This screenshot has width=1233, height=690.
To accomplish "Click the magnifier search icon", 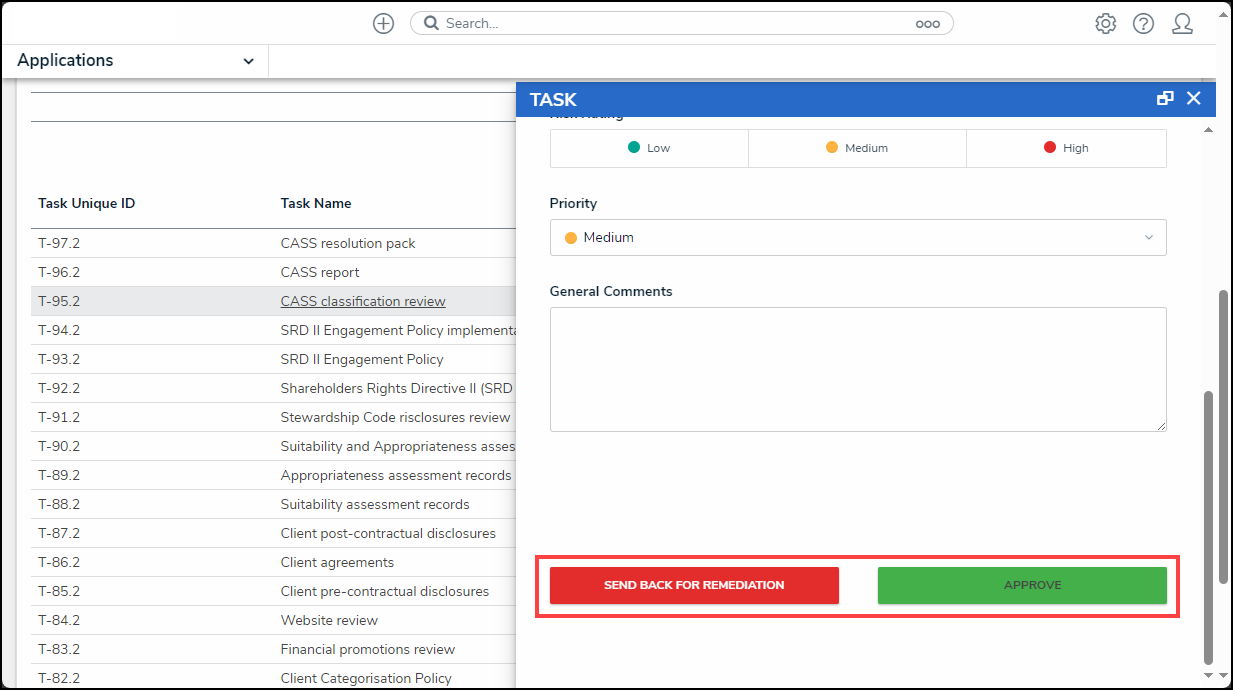I will tap(431, 23).
